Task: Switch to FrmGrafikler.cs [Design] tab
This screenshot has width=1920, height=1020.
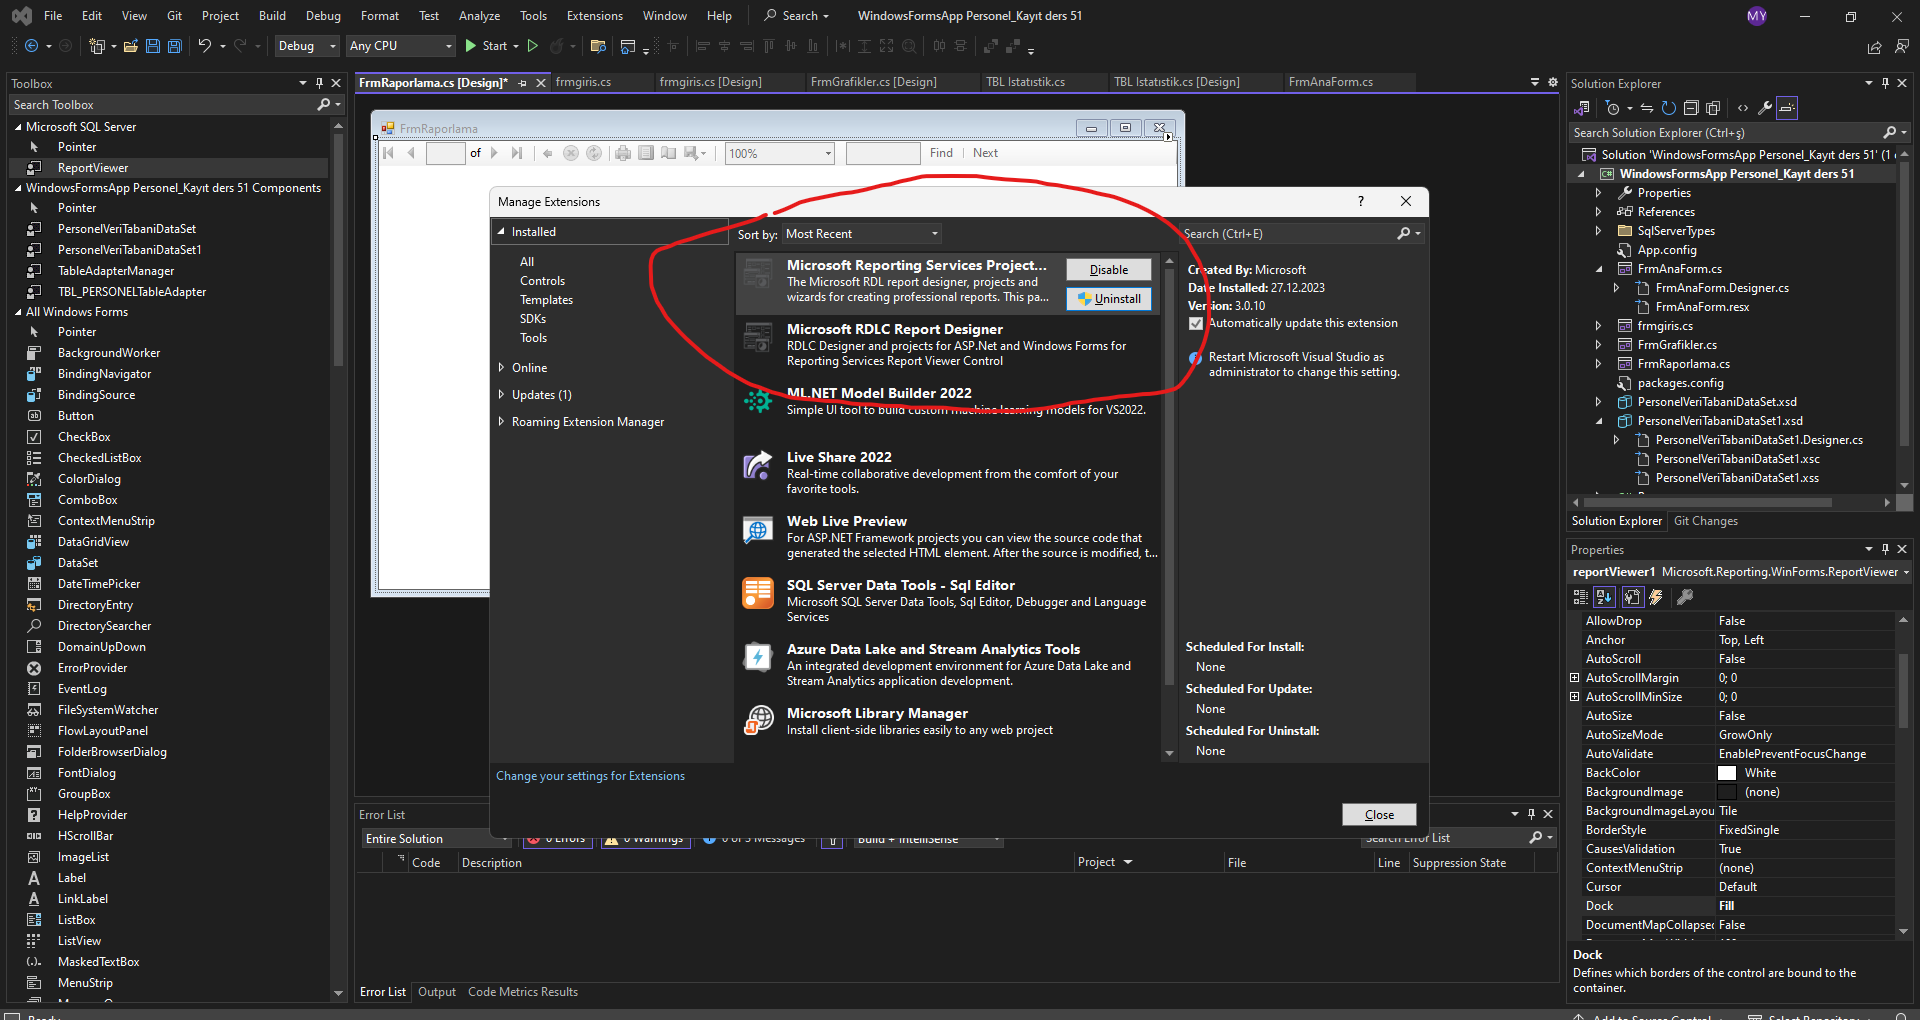Action: pyautogui.click(x=873, y=82)
